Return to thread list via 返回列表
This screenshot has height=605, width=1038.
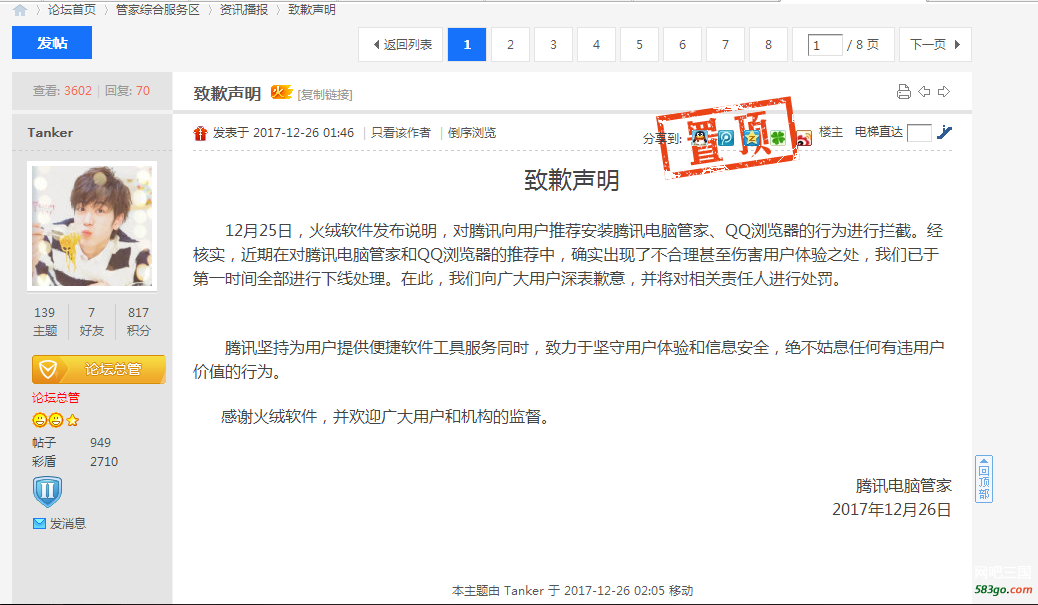[401, 44]
